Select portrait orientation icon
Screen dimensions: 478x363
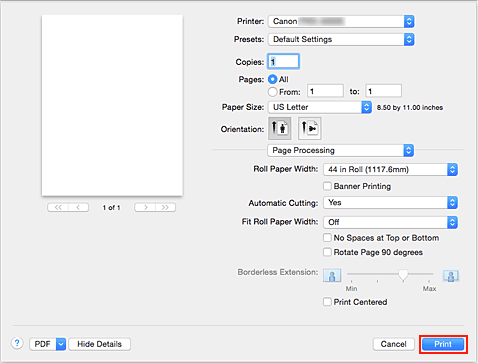coord(279,128)
